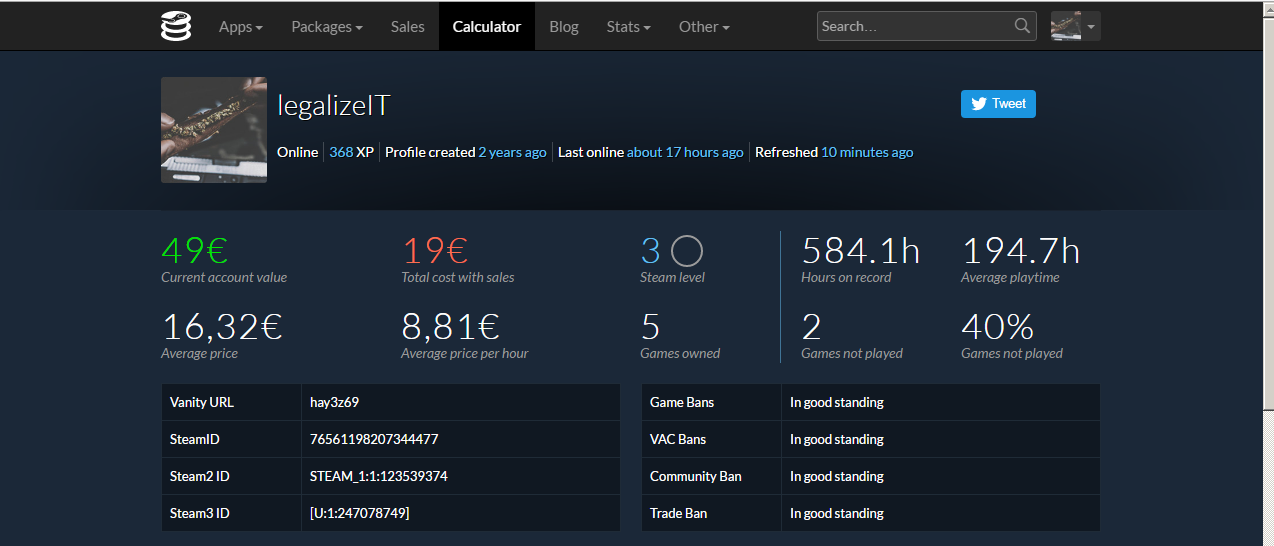
Task: Click the 5 games owned value
Action: click(x=650, y=326)
